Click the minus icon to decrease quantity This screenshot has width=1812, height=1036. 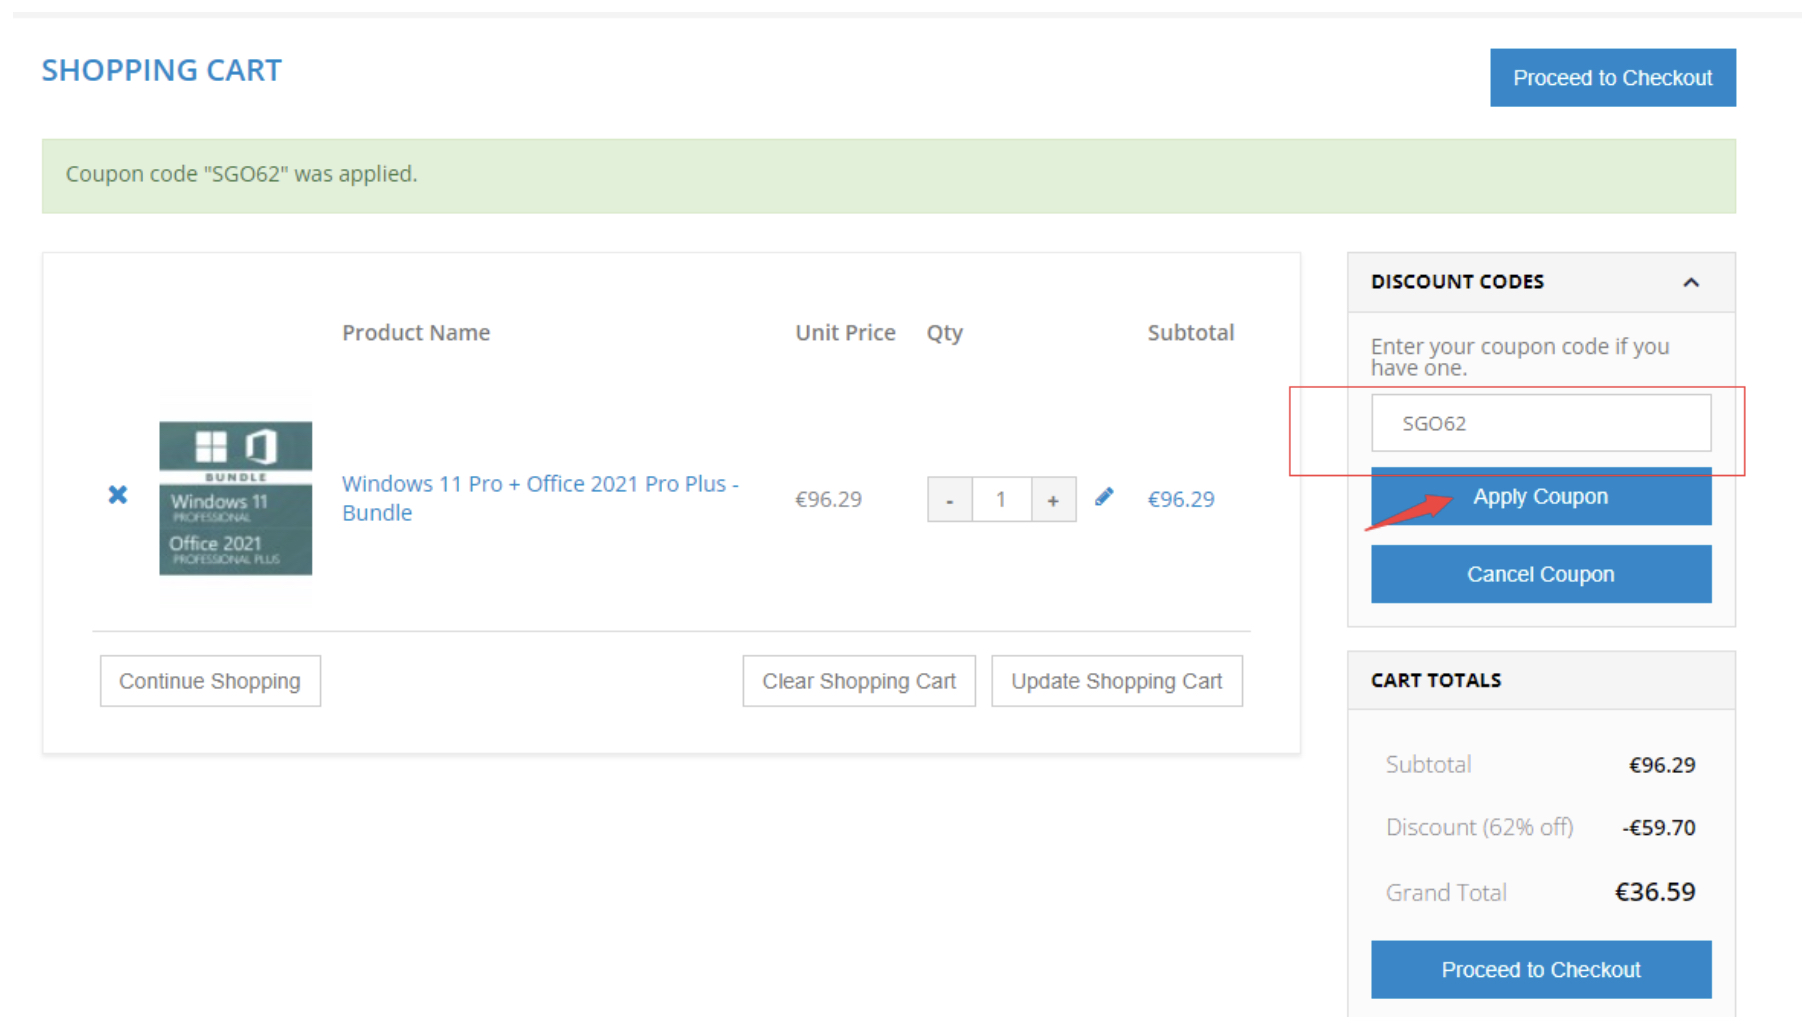(x=949, y=499)
